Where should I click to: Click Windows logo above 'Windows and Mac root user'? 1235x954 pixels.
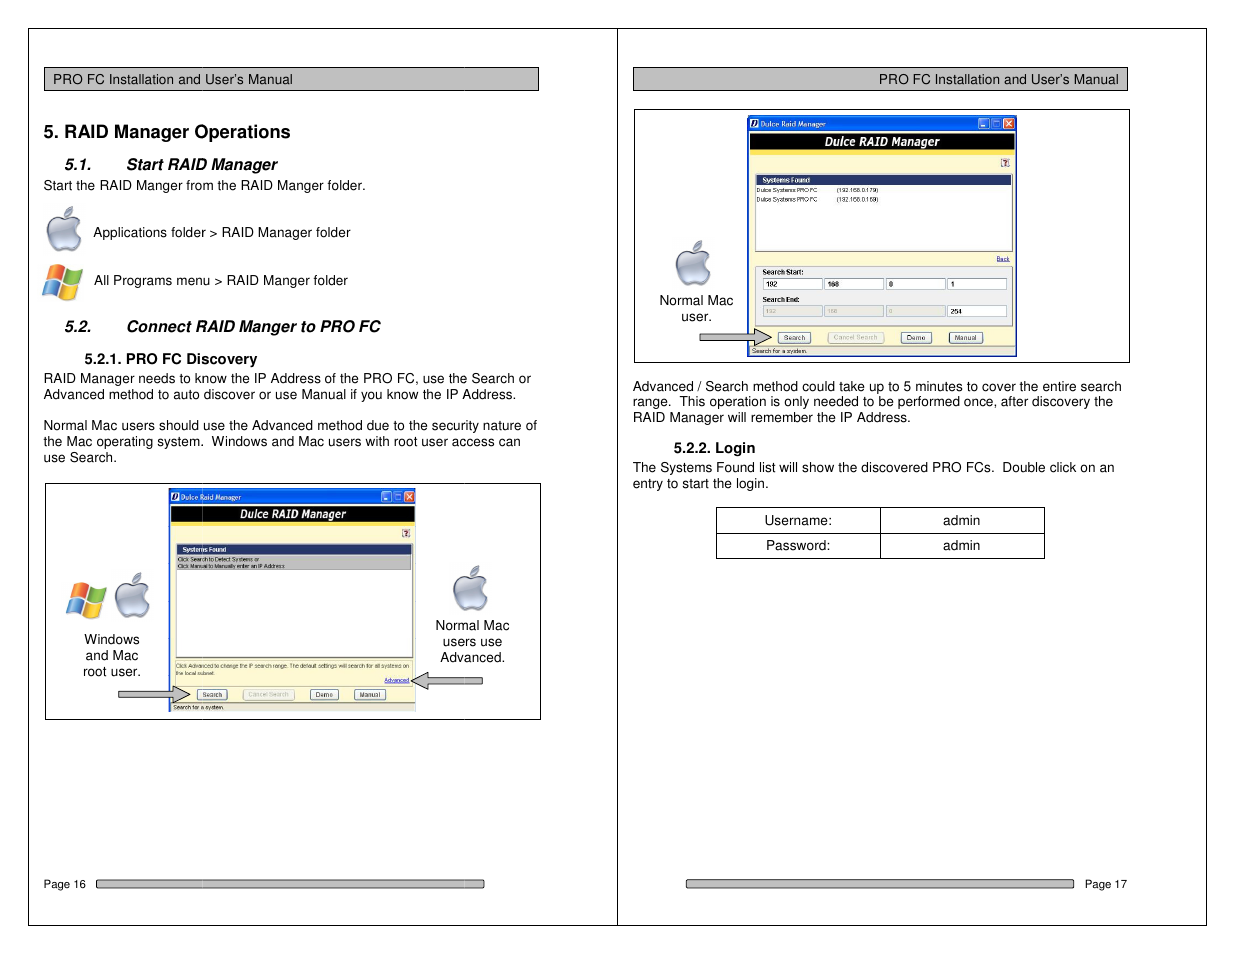[x=86, y=600]
